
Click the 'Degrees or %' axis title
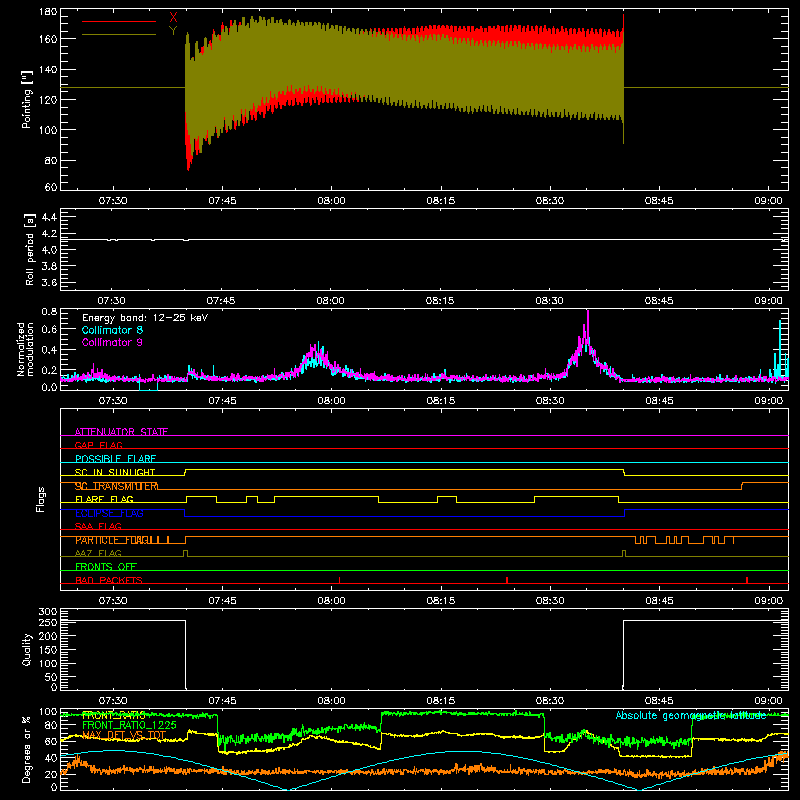[26, 750]
